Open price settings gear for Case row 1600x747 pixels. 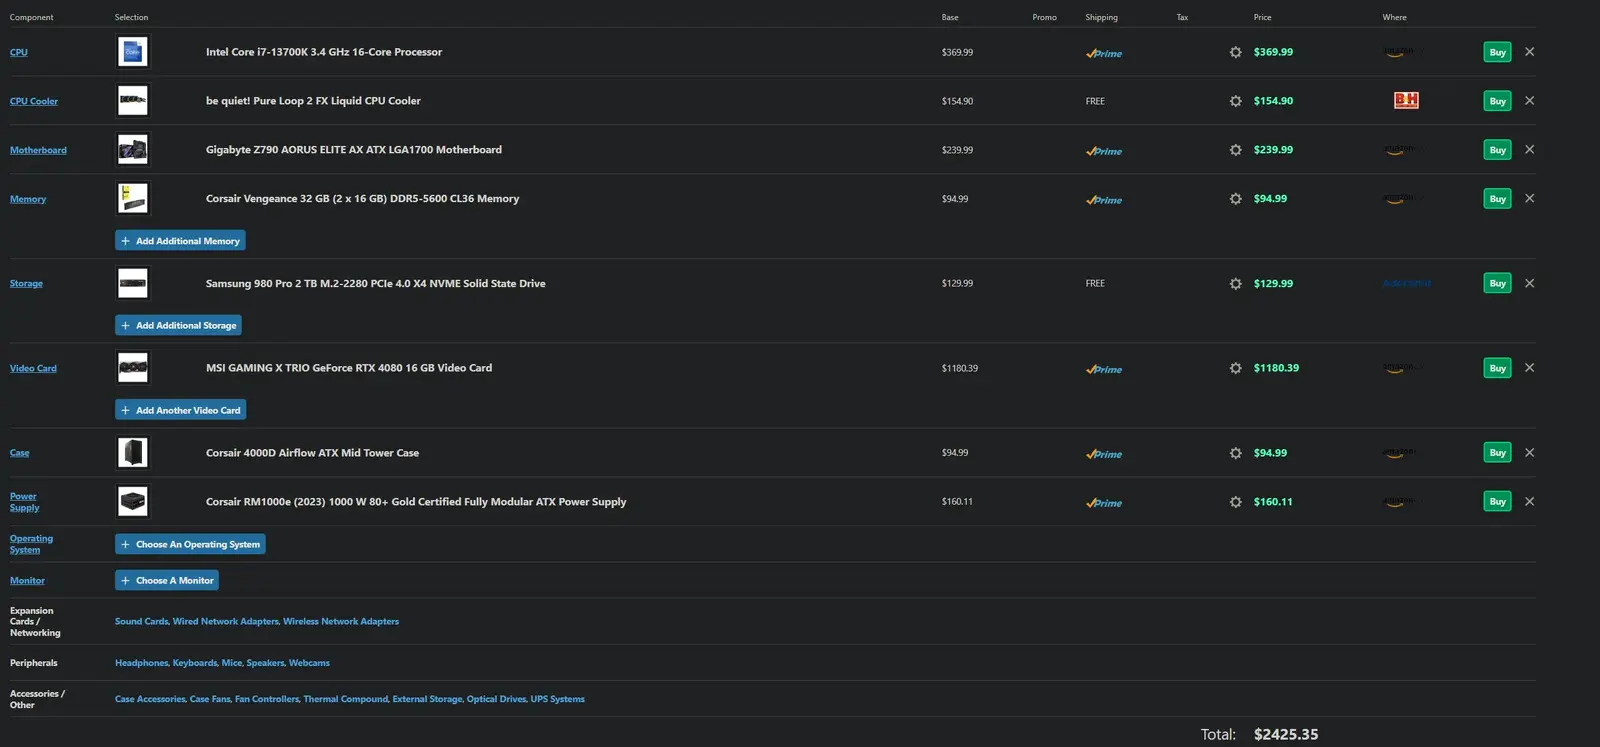tap(1235, 453)
